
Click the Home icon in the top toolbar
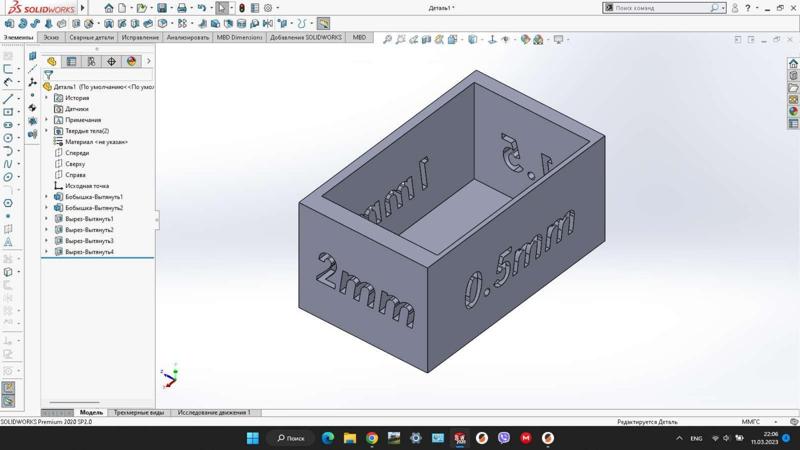(109, 8)
